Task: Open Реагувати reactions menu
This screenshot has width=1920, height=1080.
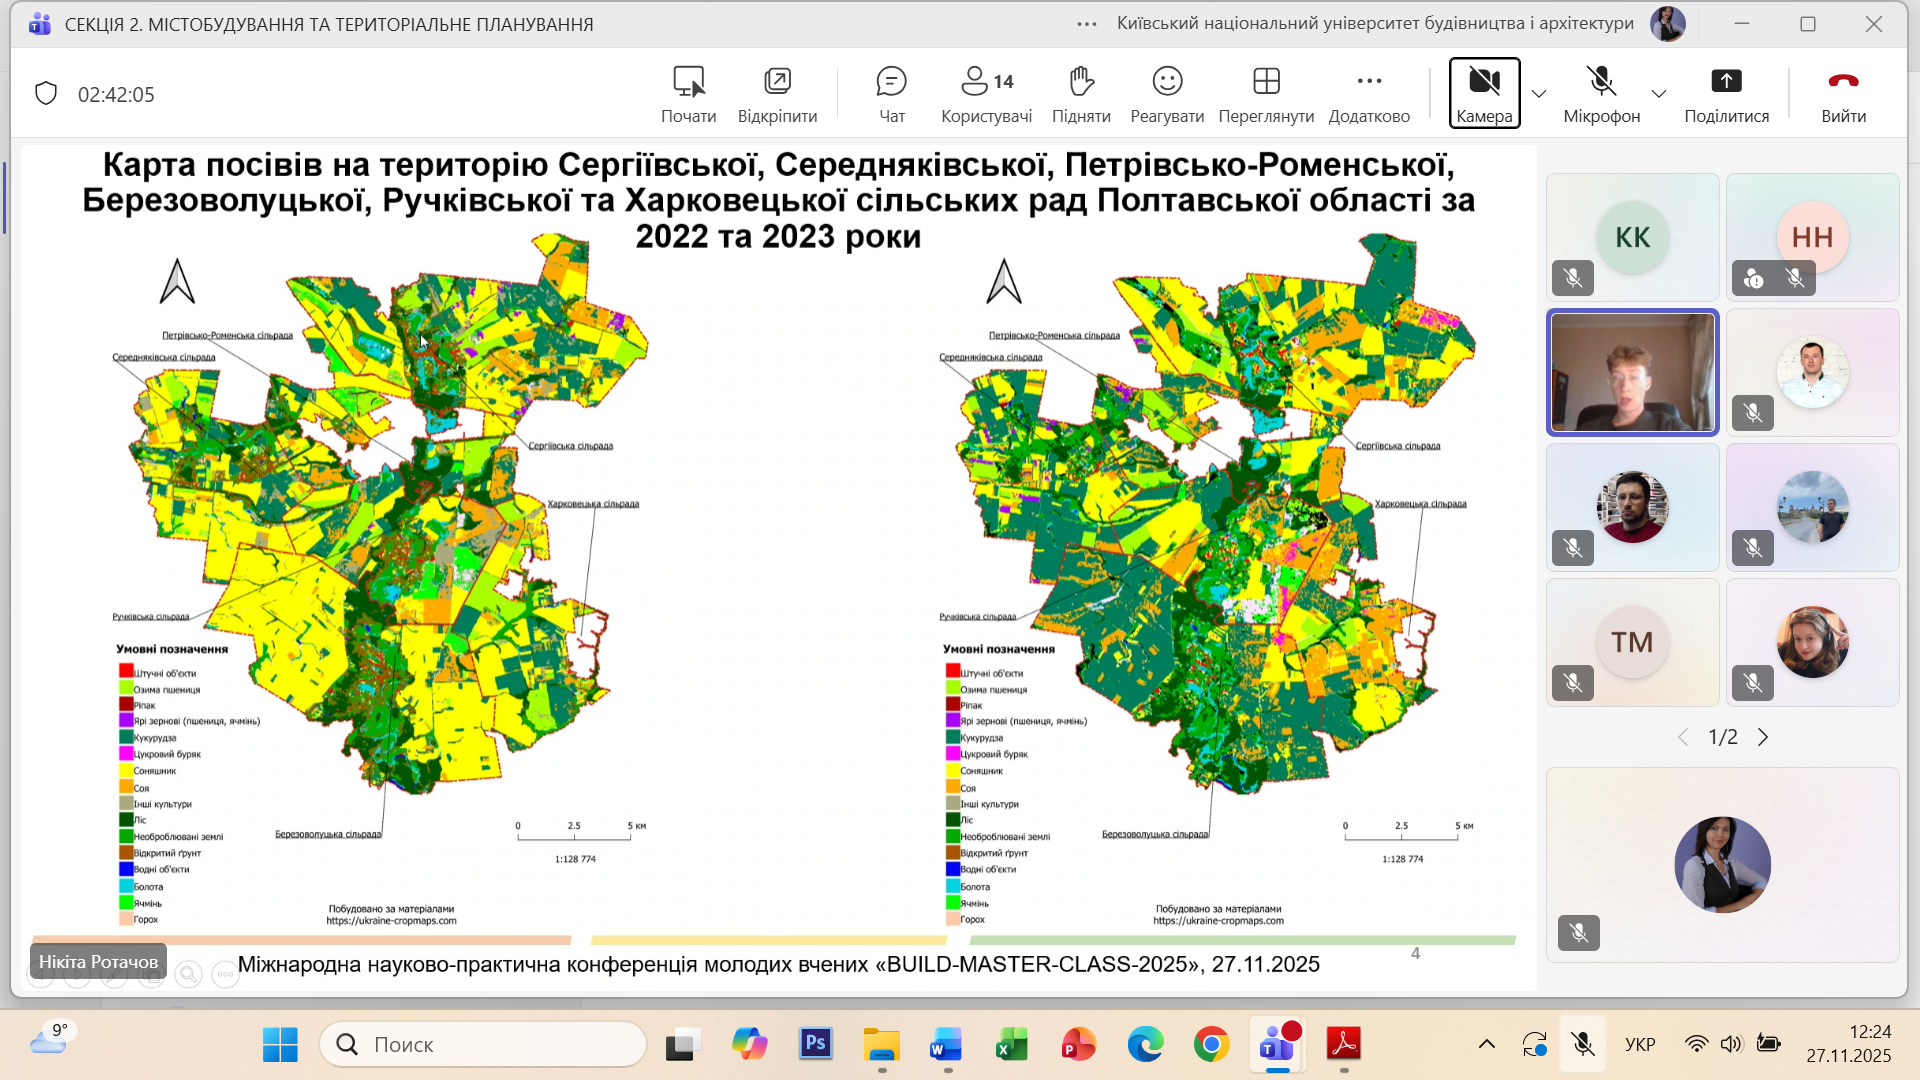Action: pyautogui.click(x=1167, y=95)
